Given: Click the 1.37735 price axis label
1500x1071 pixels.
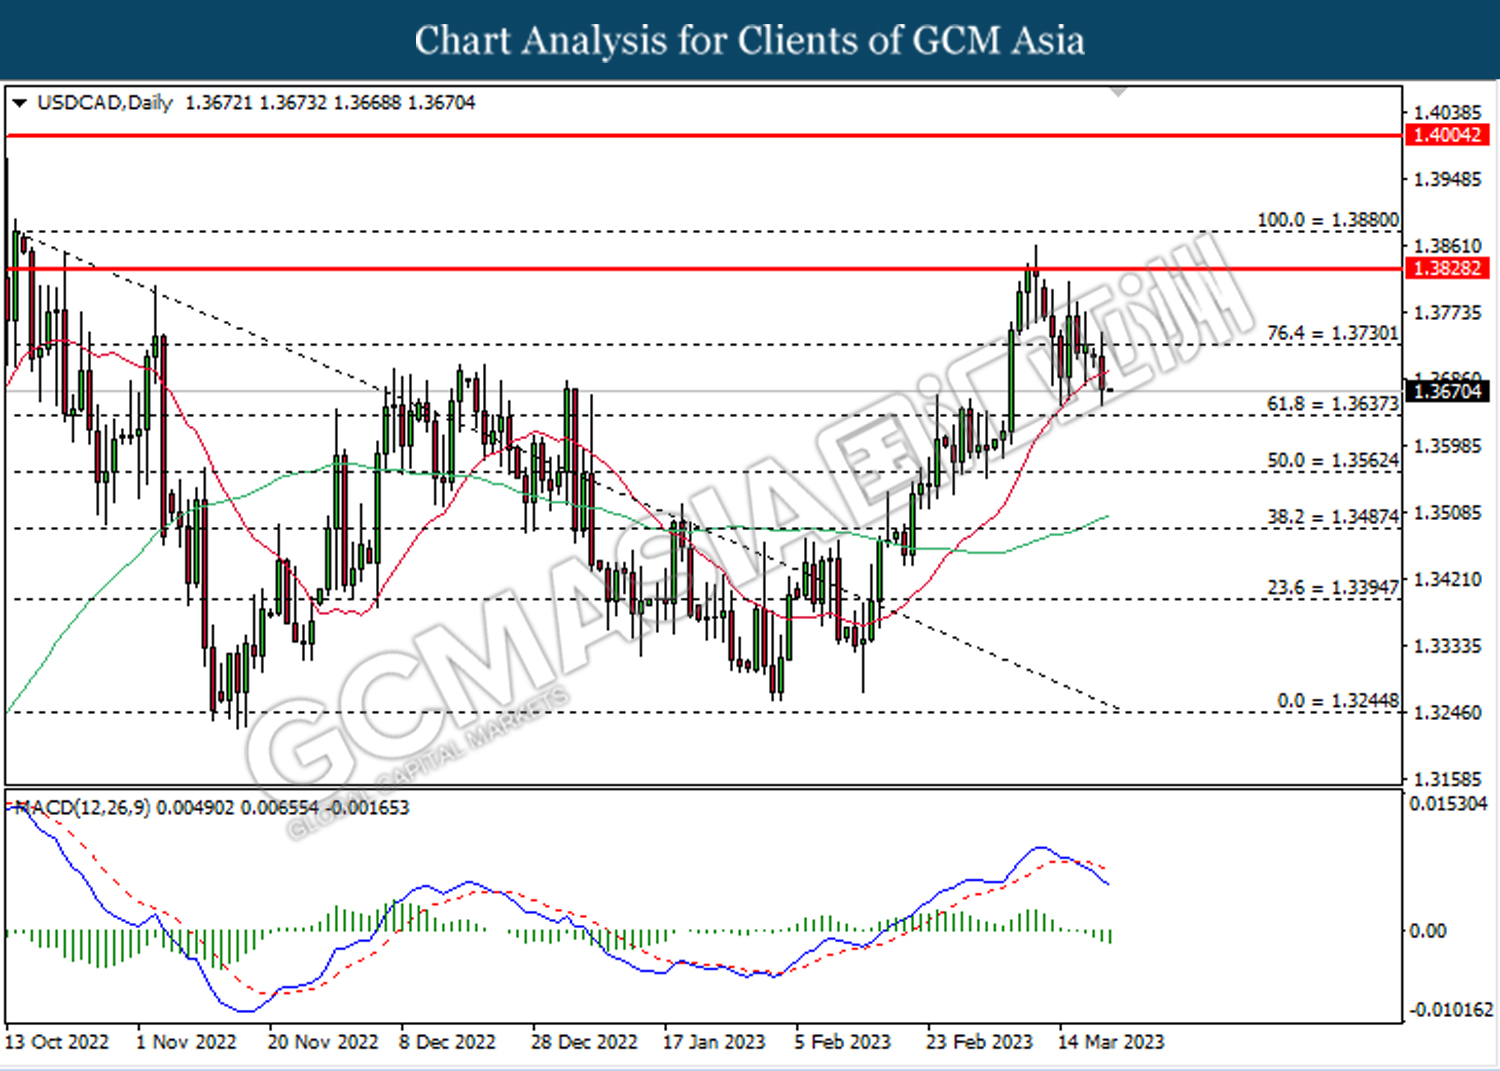Looking at the screenshot, I should tap(1447, 313).
